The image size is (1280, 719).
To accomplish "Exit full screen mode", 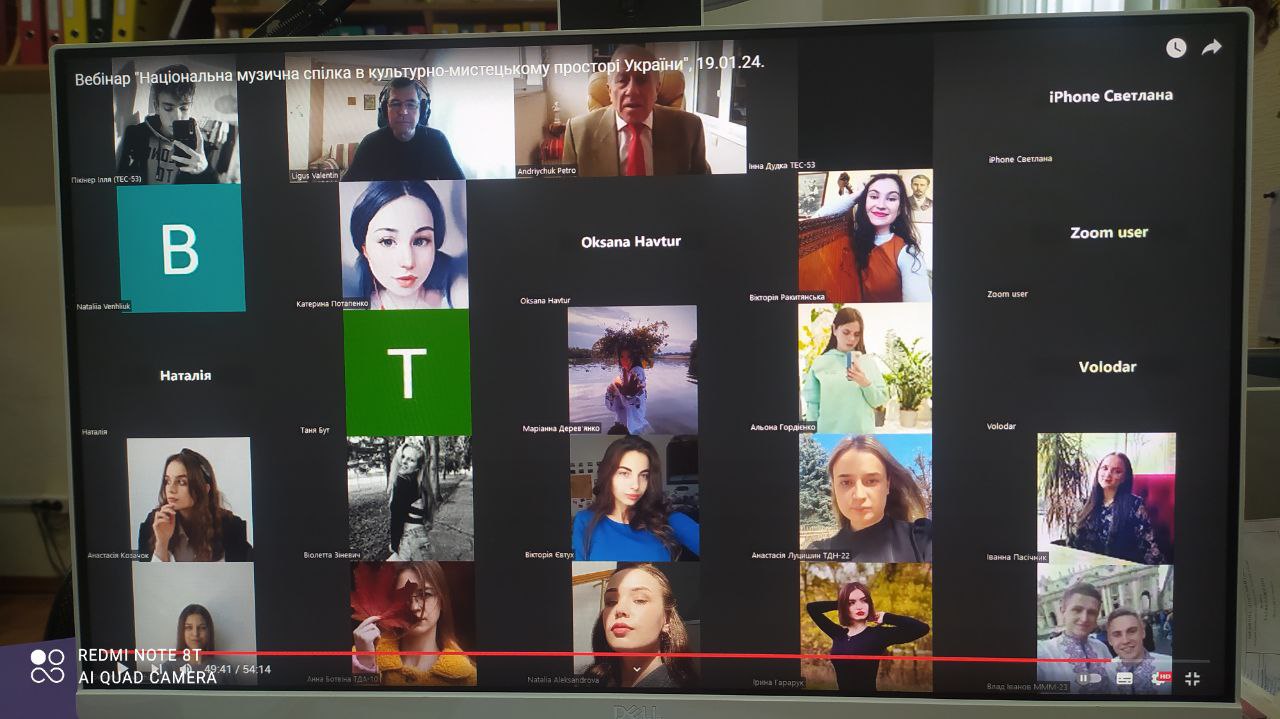I will pos(1192,678).
